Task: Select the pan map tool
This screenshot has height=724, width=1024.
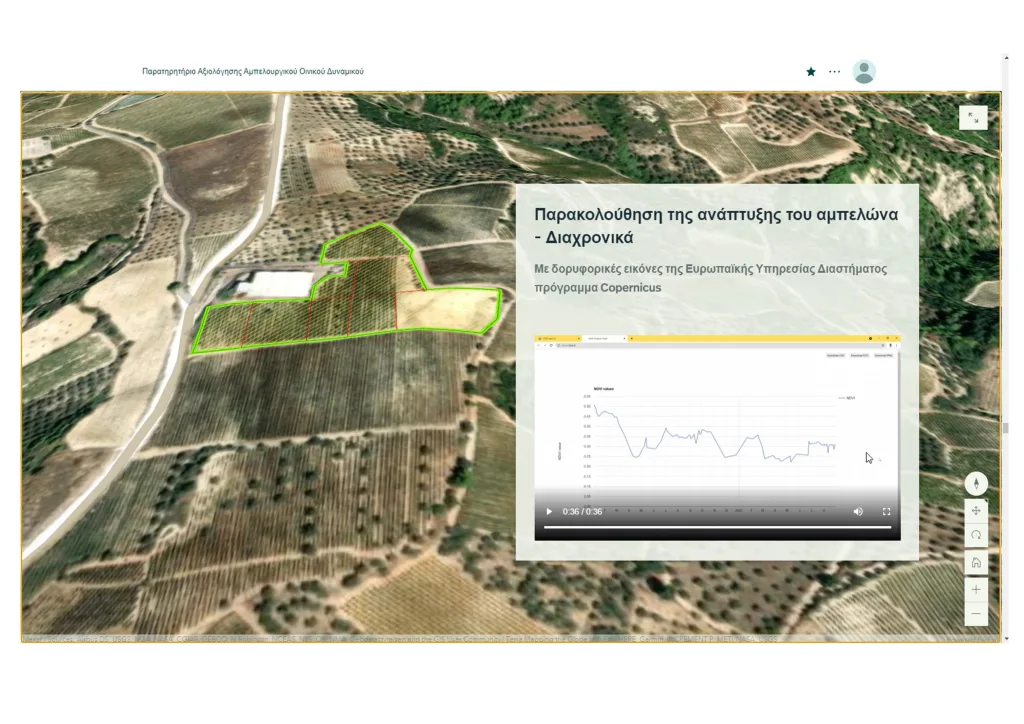Action: click(976, 511)
